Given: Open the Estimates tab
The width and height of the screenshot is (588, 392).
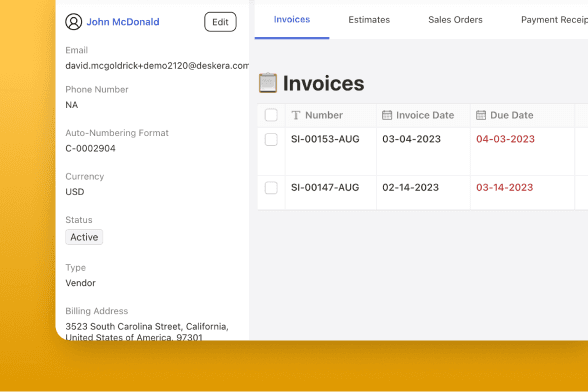Looking at the screenshot, I should [369, 20].
